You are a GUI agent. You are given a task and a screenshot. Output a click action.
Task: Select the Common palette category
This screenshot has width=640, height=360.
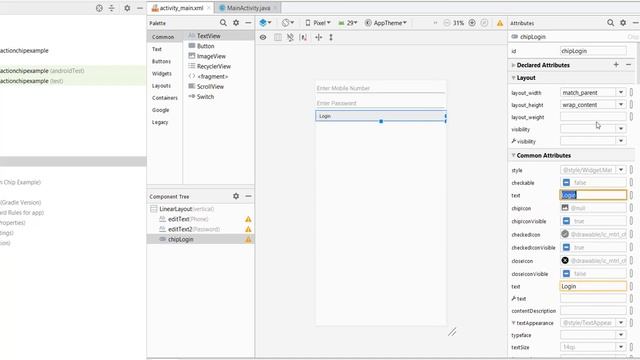(x=163, y=37)
